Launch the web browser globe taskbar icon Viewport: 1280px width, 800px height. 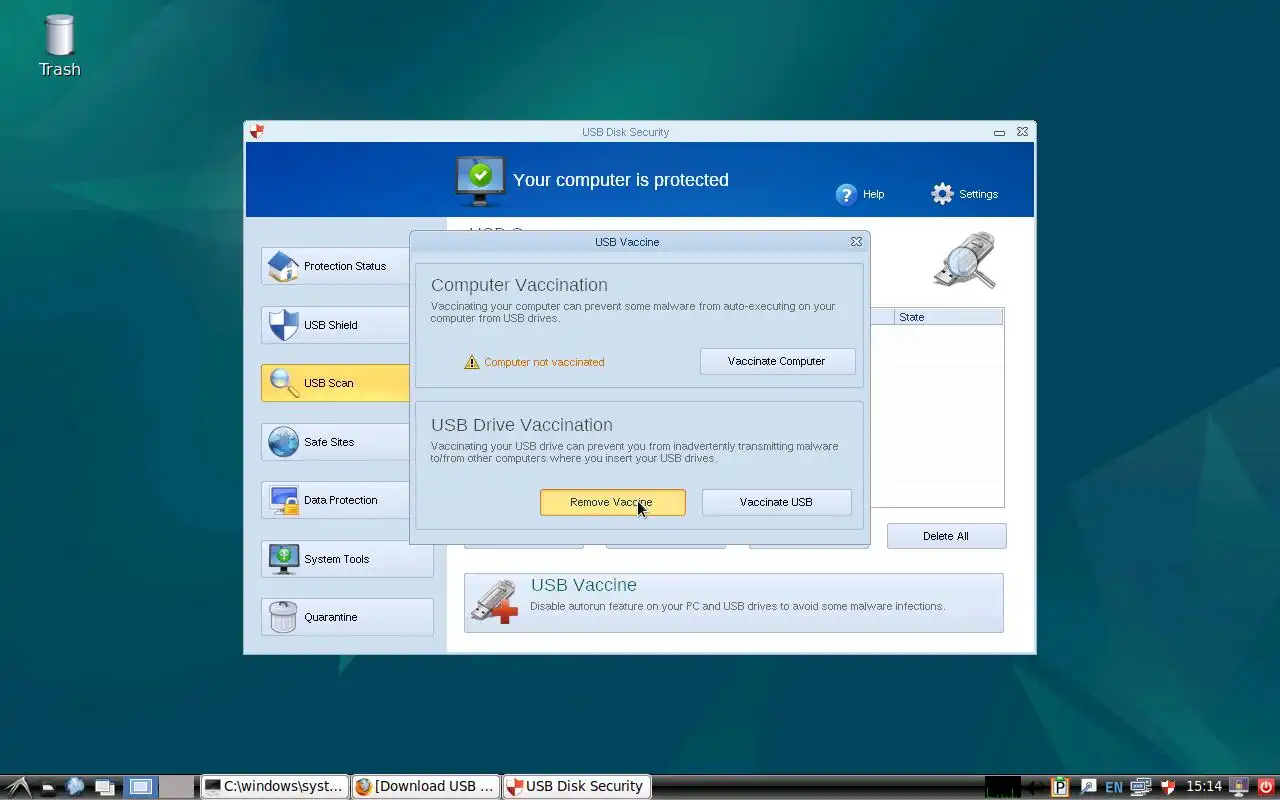[75, 787]
